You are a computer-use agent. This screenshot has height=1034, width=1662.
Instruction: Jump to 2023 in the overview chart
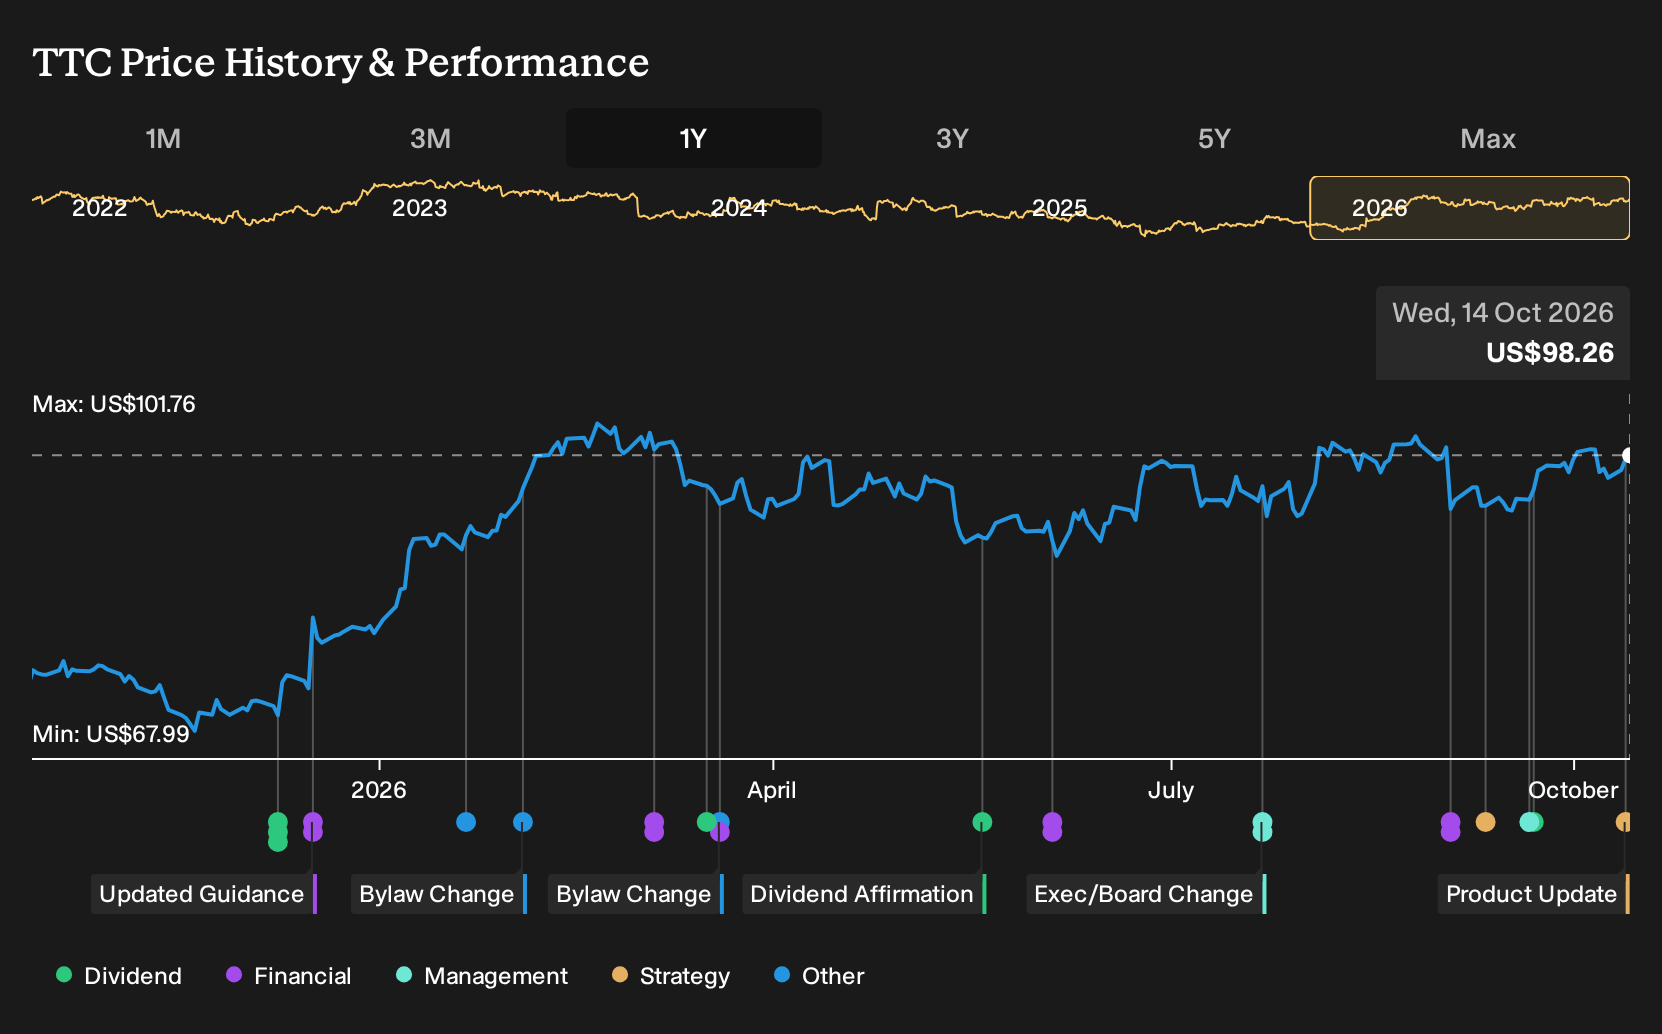(419, 208)
